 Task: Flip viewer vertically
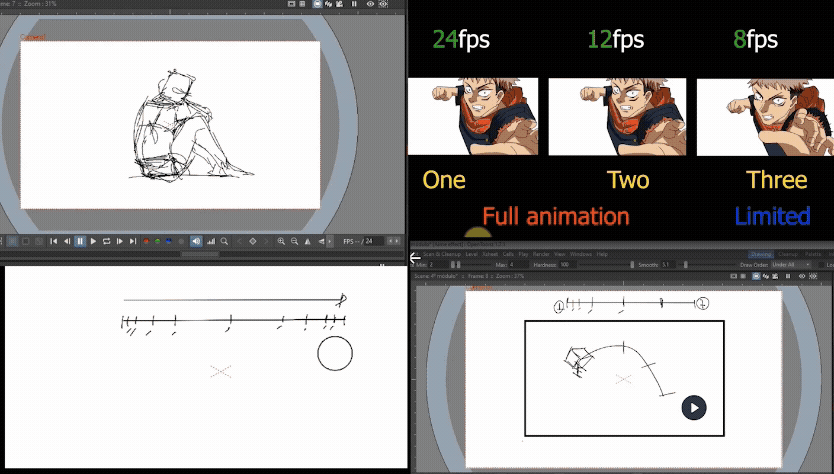[x=321, y=241]
